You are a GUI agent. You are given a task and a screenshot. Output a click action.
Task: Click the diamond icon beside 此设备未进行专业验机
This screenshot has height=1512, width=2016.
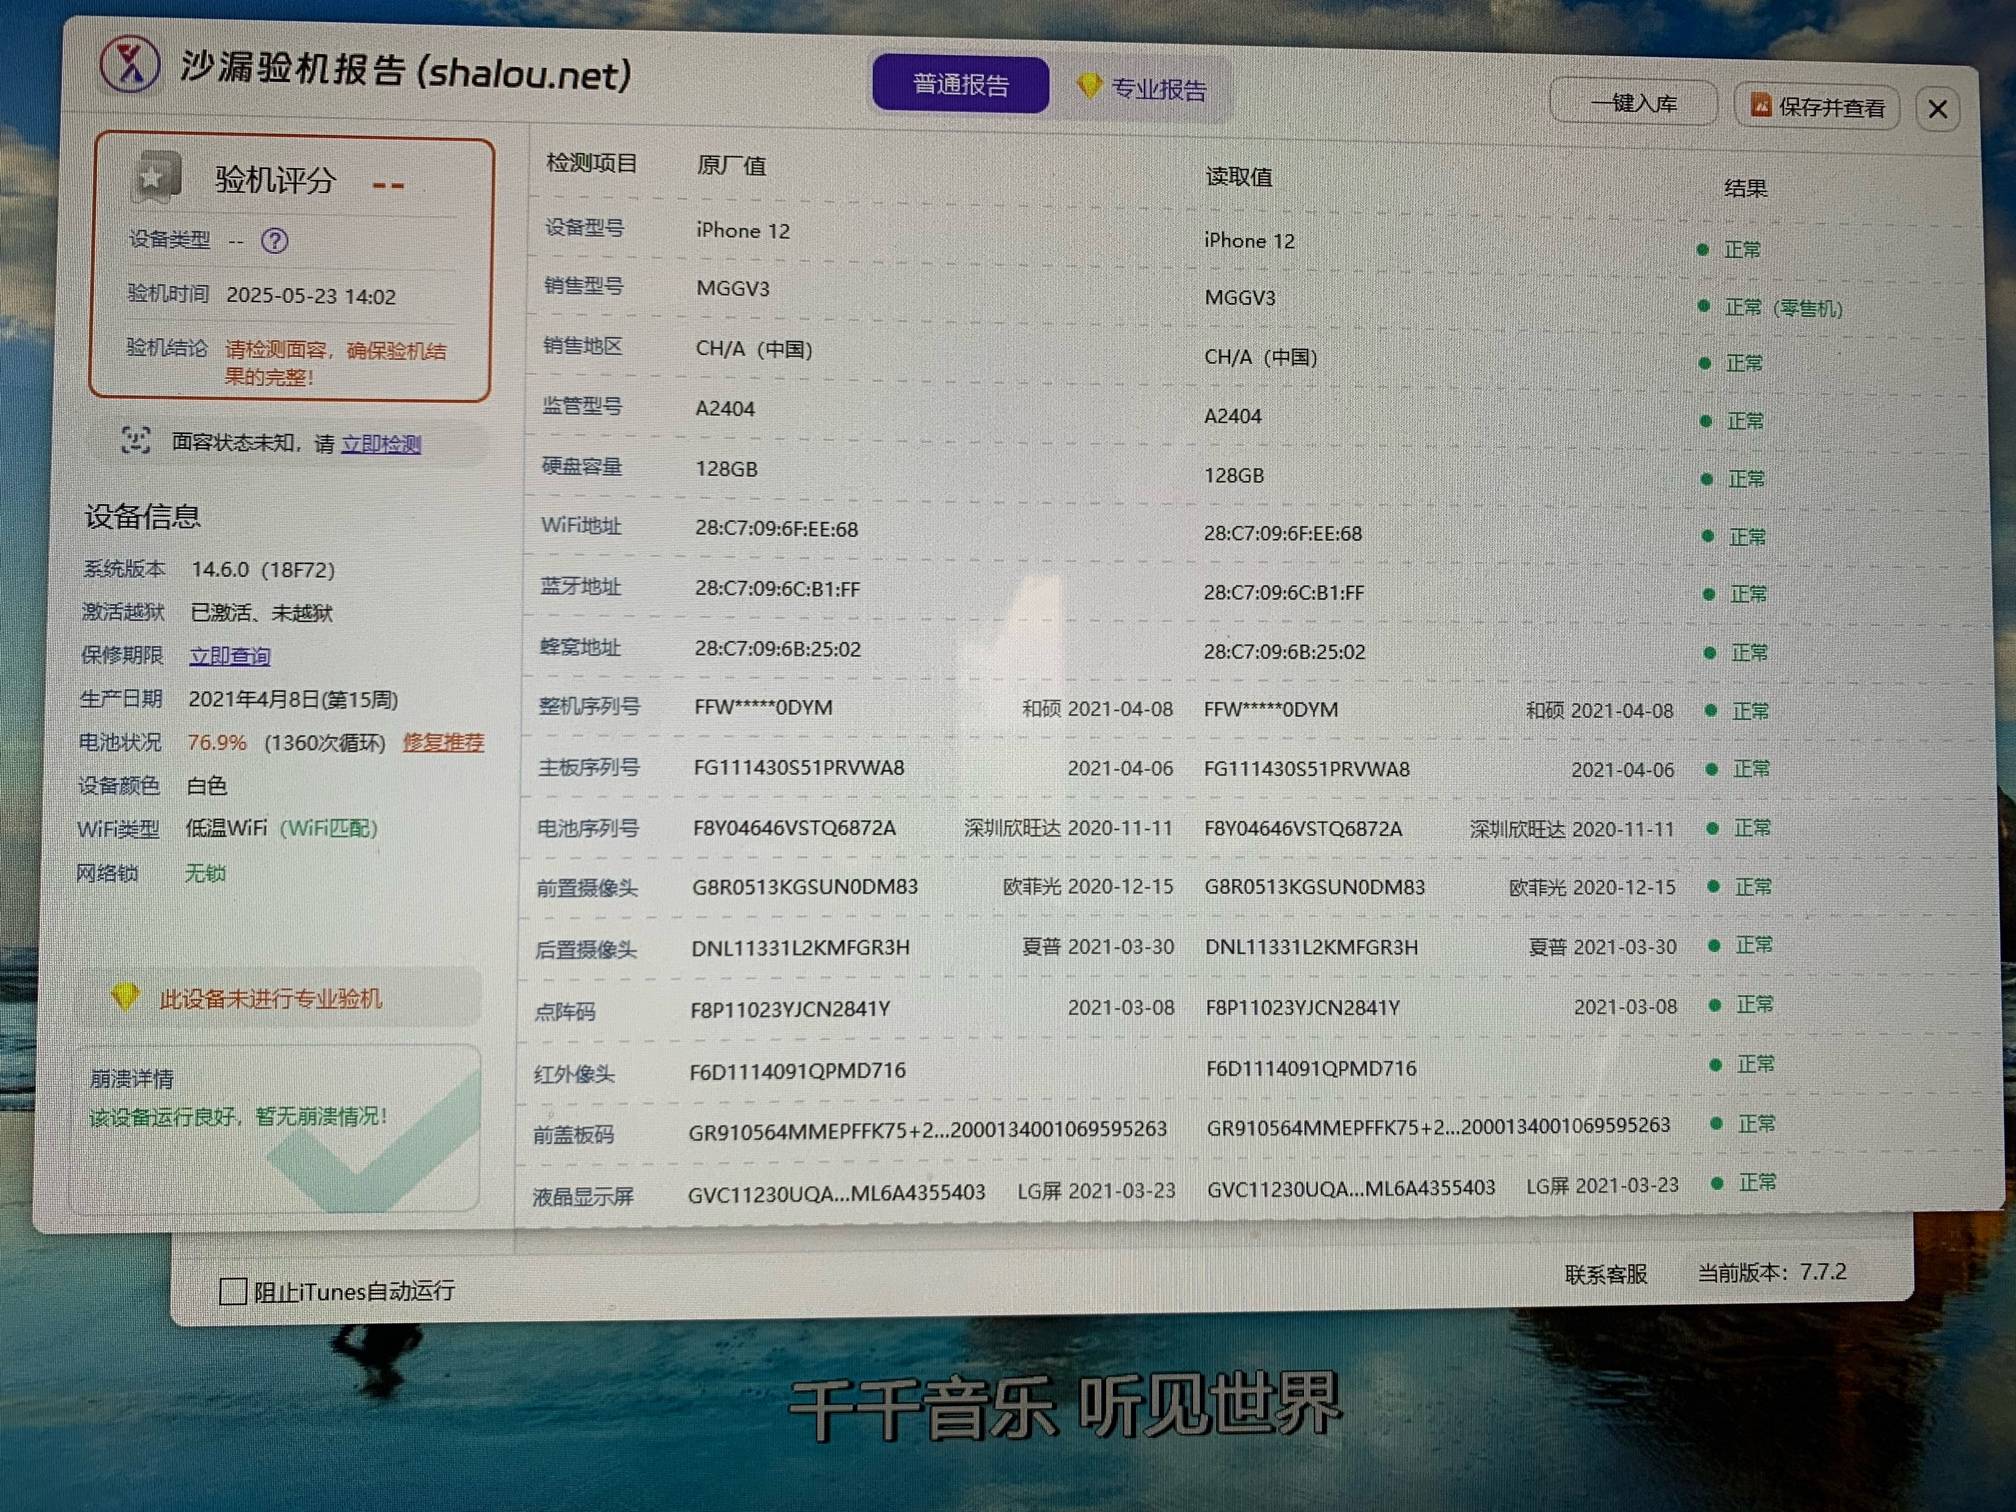(x=126, y=996)
